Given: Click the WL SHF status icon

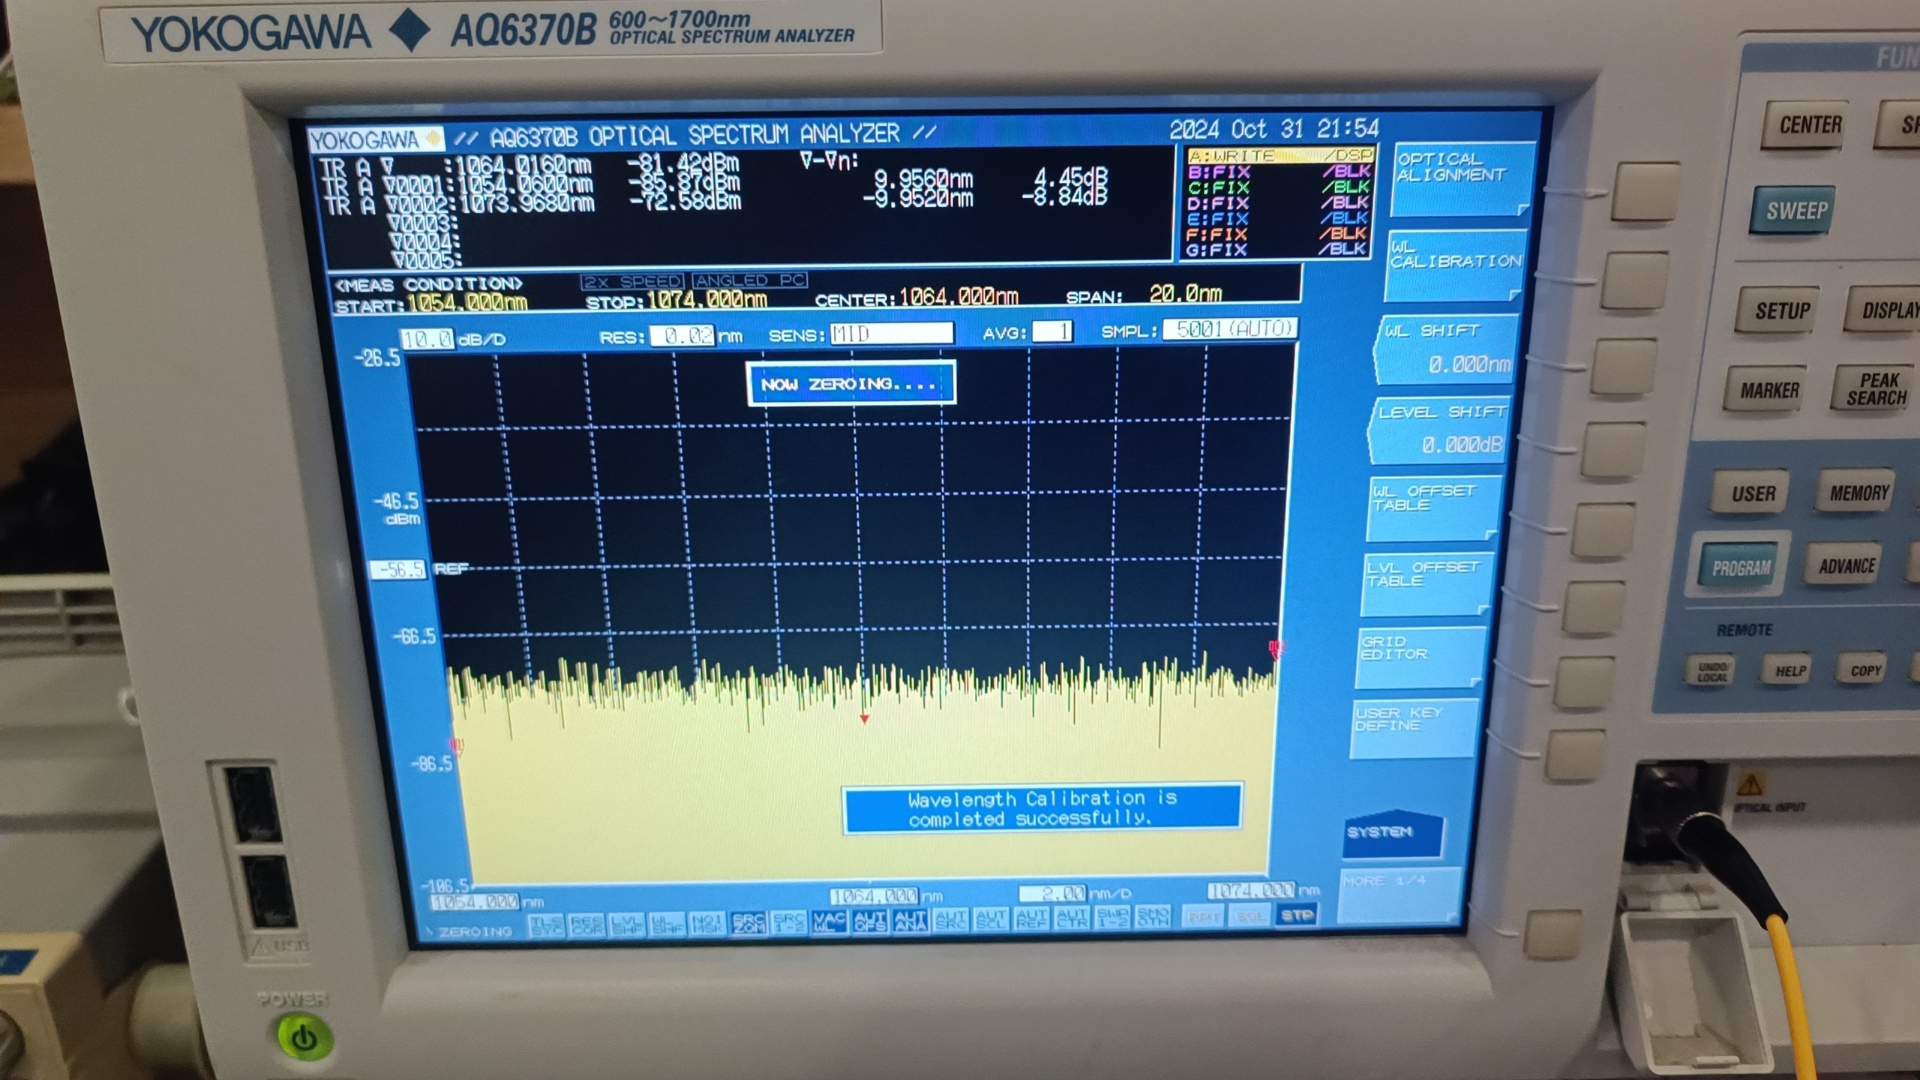Looking at the screenshot, I should (667, 925).
